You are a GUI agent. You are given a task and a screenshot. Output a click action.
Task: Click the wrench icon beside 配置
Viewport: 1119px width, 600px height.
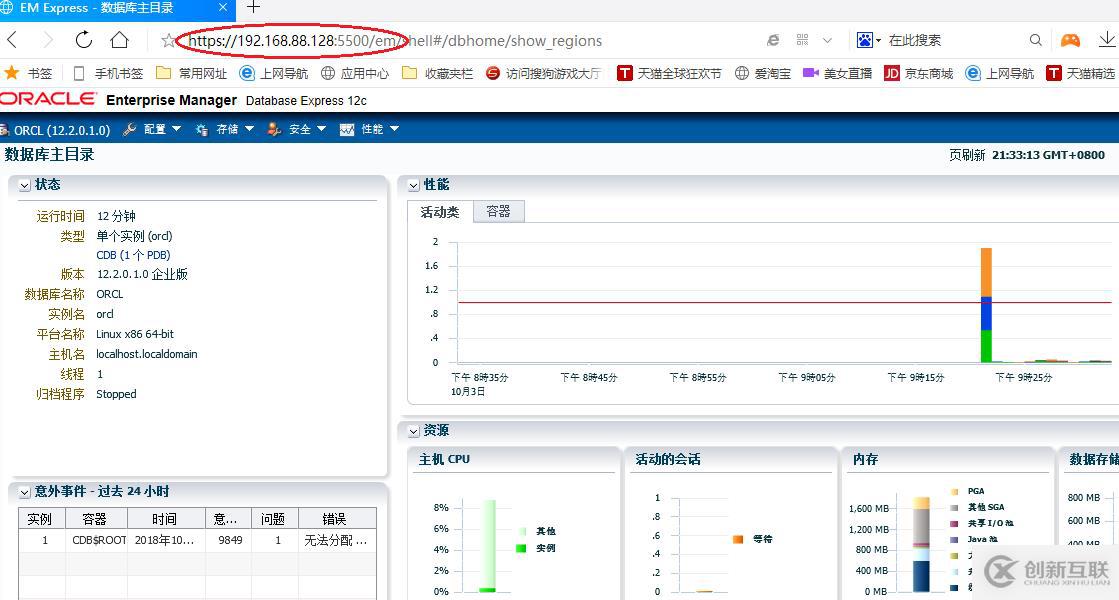pyautogui.click(x=129, y=129)
